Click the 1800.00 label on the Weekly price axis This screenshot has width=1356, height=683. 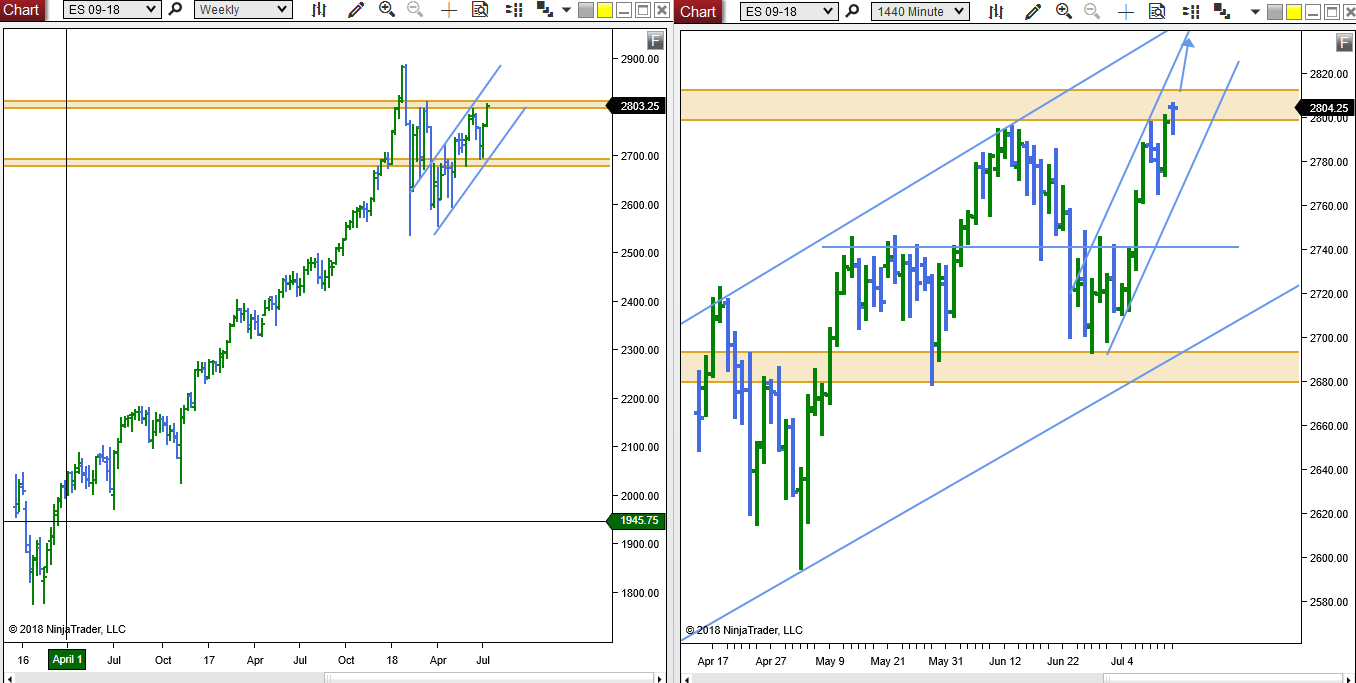click(x=640, y=593)
